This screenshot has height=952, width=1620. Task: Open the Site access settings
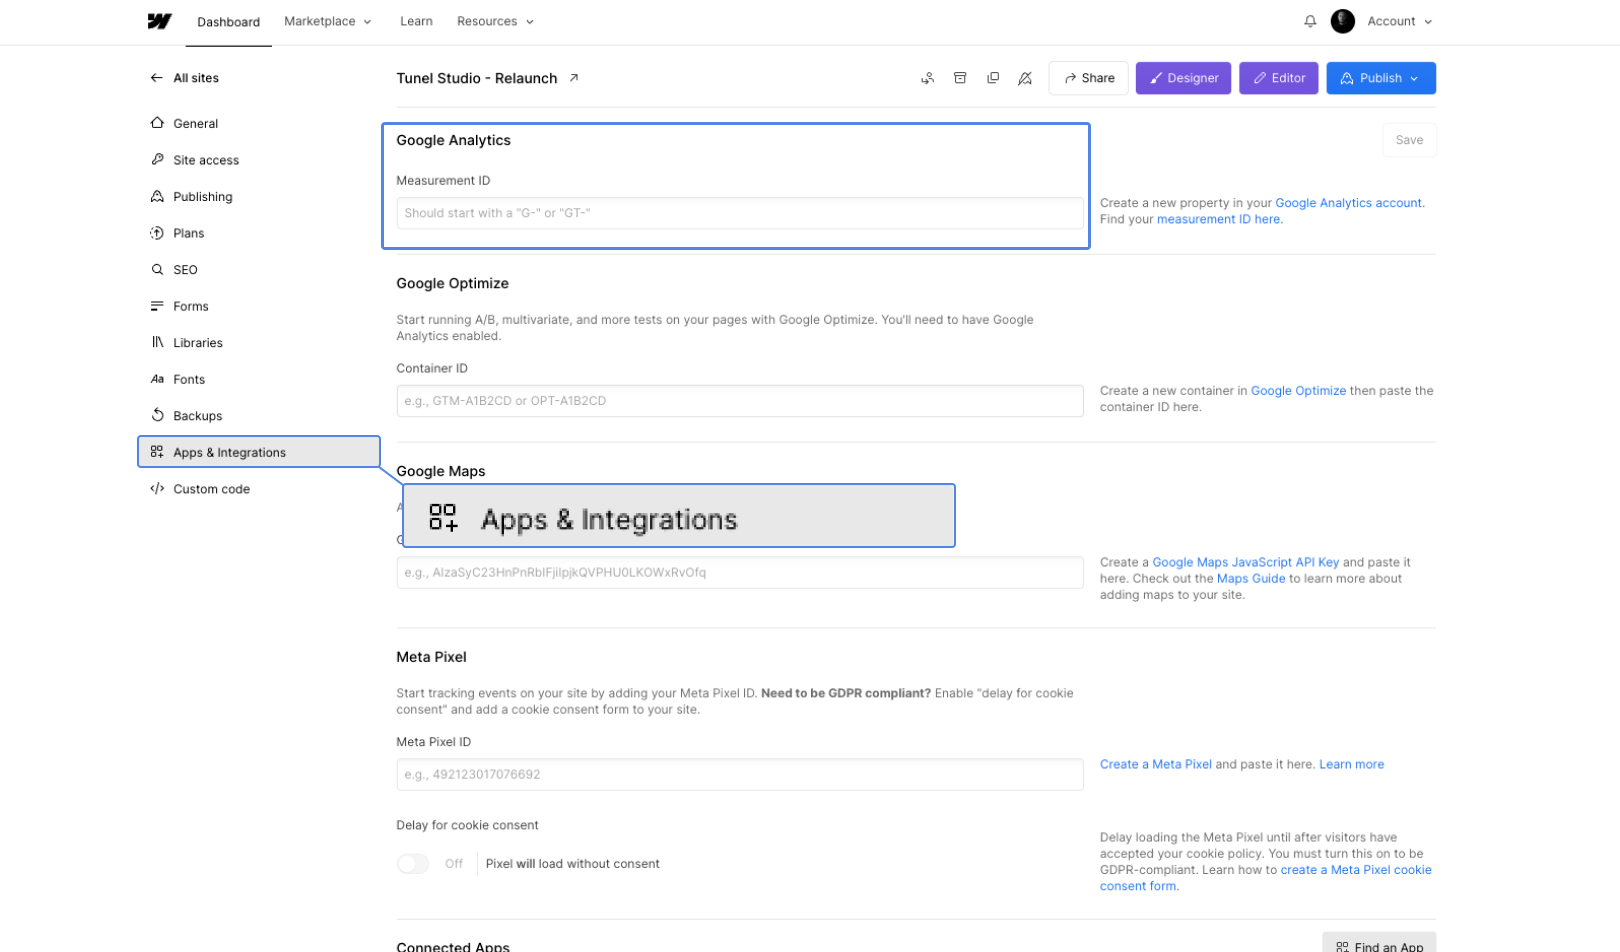coord(206,160)
